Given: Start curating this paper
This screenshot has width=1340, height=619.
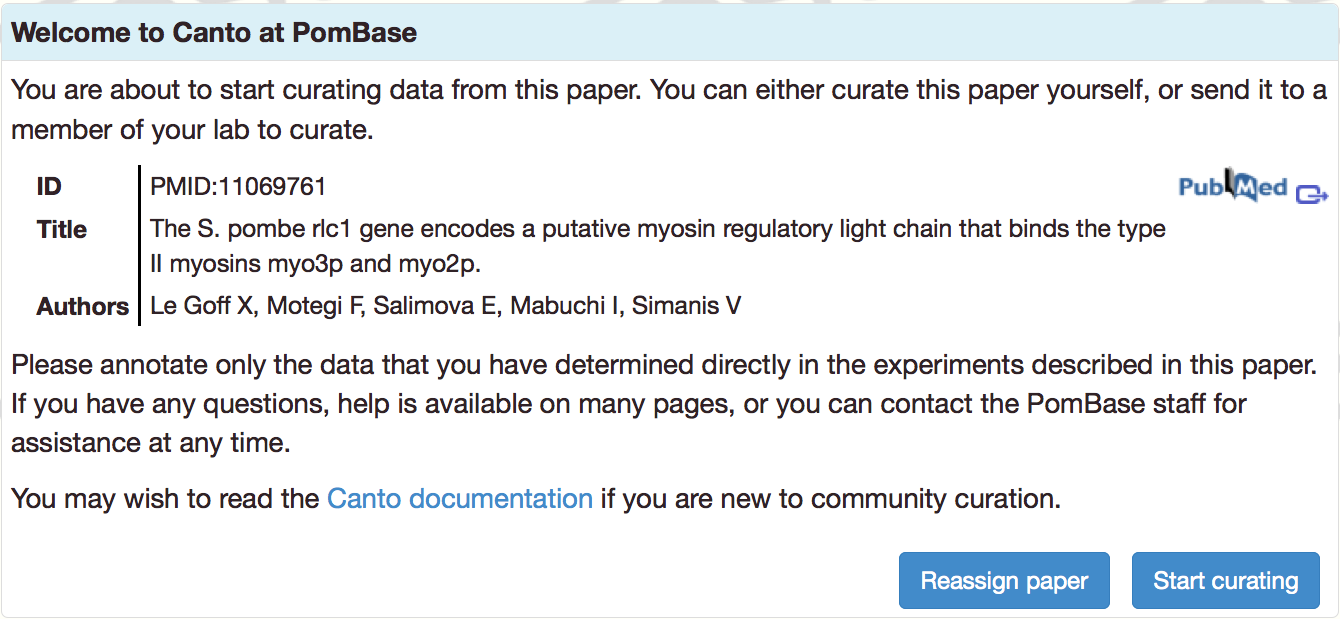Looking at the screenshot, I should [1225, 580].
